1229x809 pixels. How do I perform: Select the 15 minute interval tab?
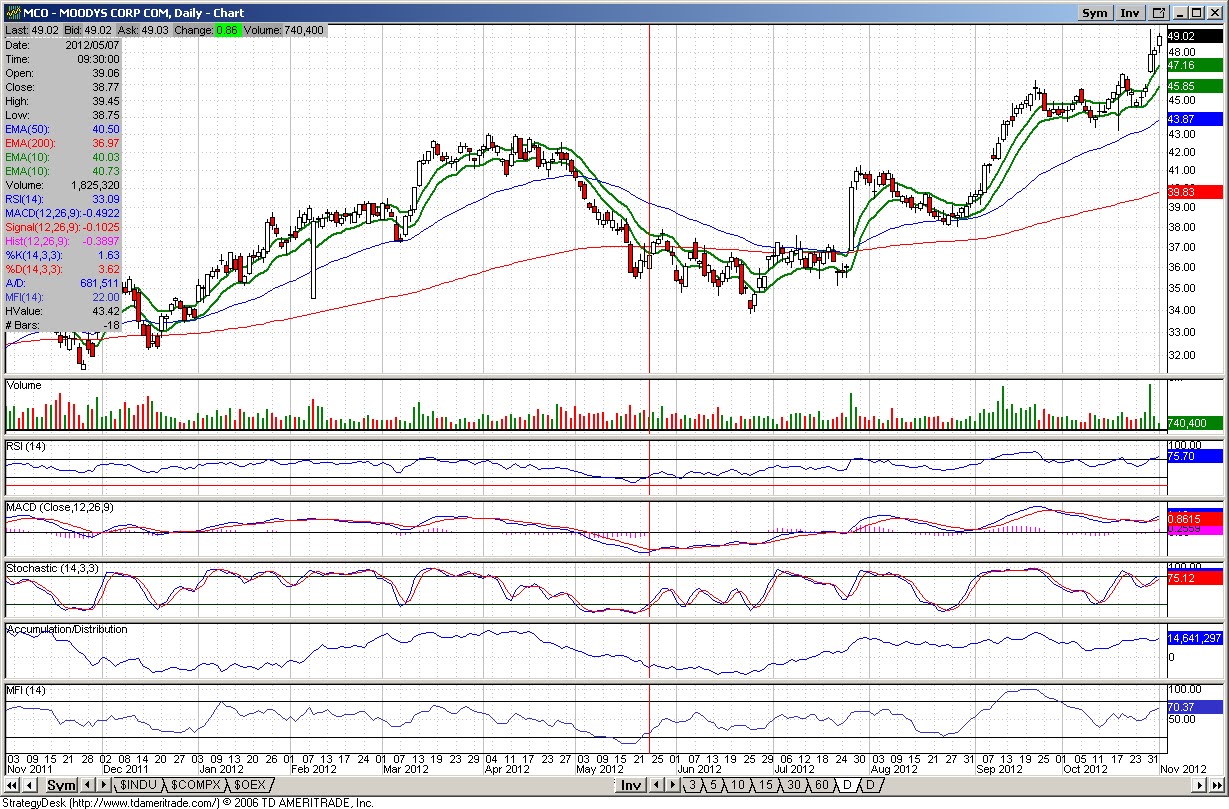(x=765, y=785)
